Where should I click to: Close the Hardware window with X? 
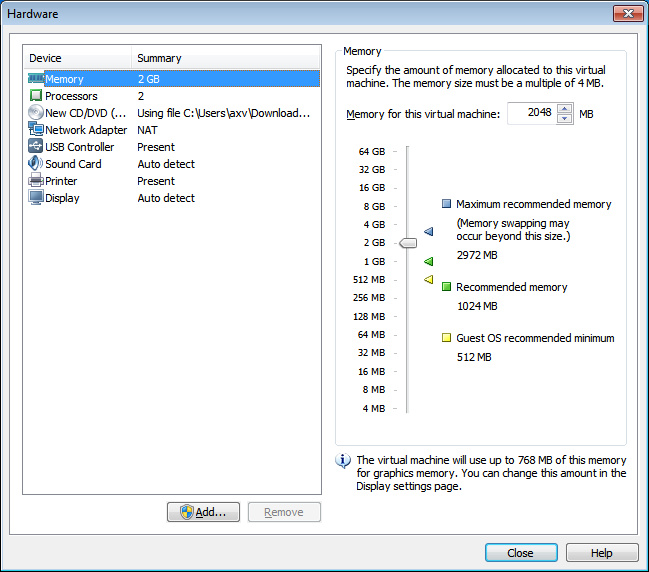(x=628, y=13)
